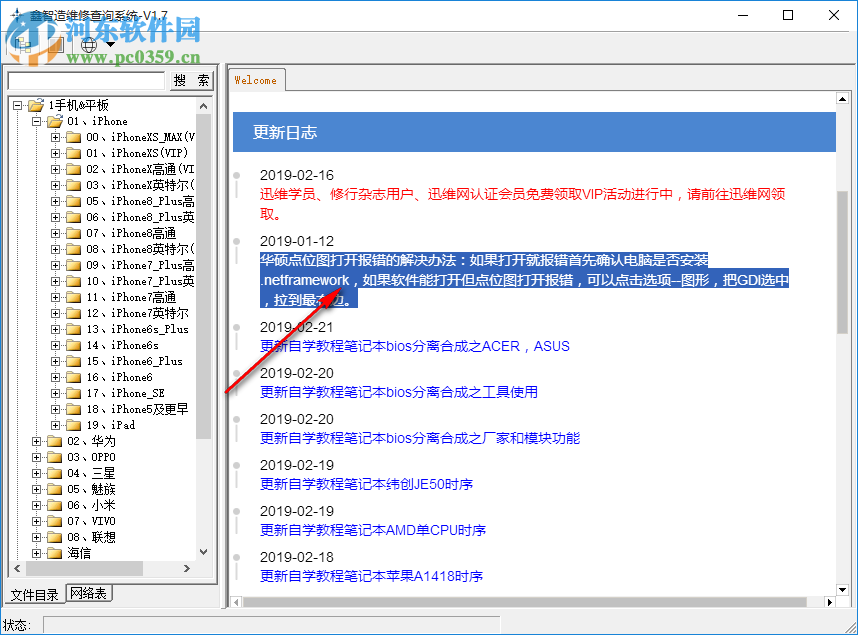The image size is (858, 635).
Task: Click the 搜索 button
Action: tap(191, 80)
